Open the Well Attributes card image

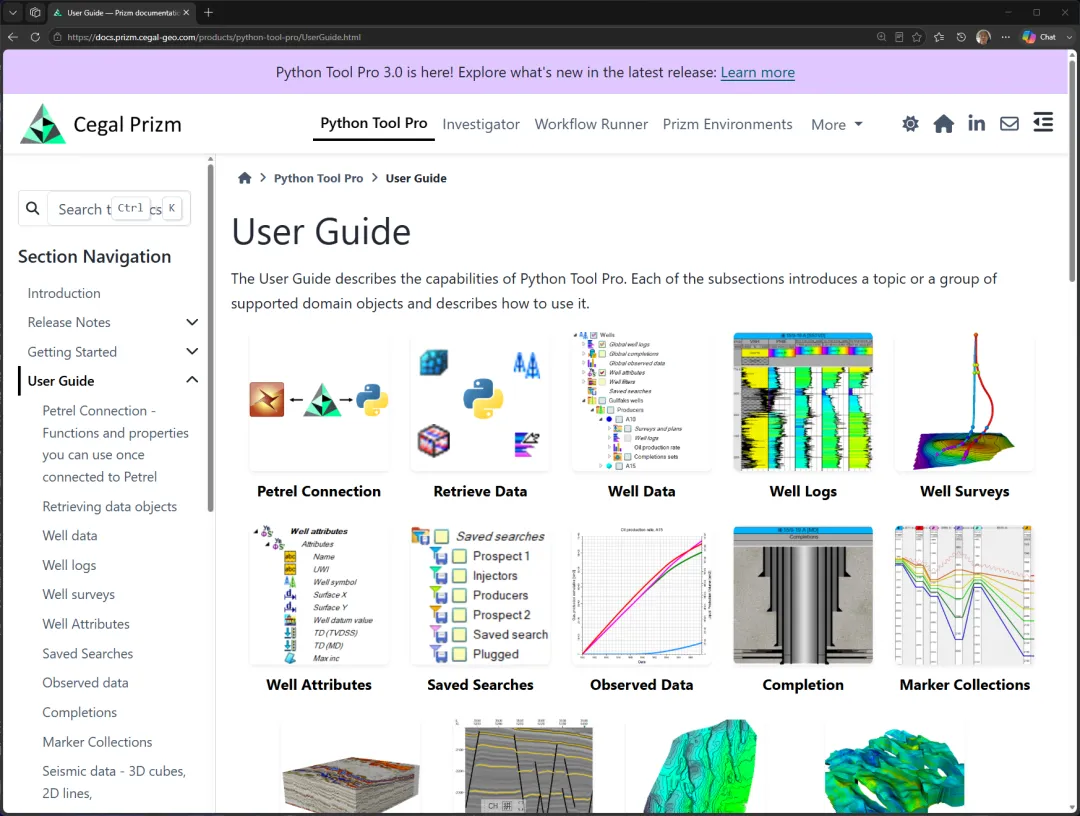coord(319,595)
